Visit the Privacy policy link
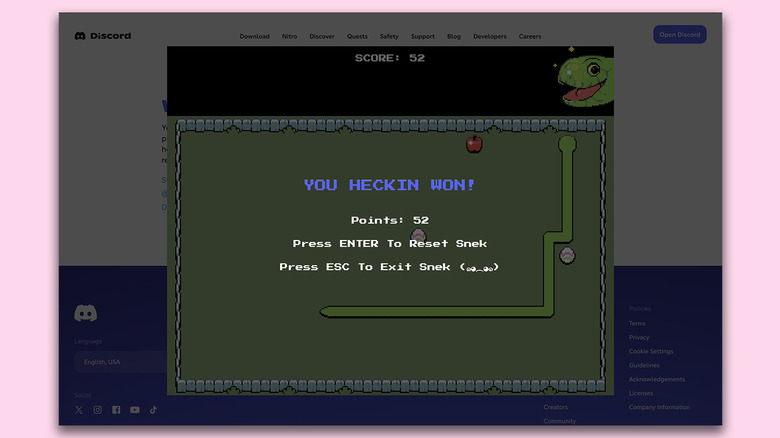The height and width of the screenshot is (438, 780). [639, 337]
